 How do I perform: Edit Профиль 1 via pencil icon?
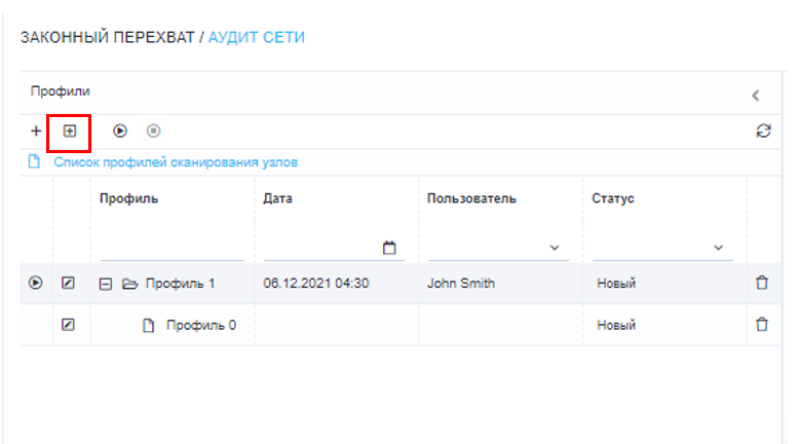(68, 283)
